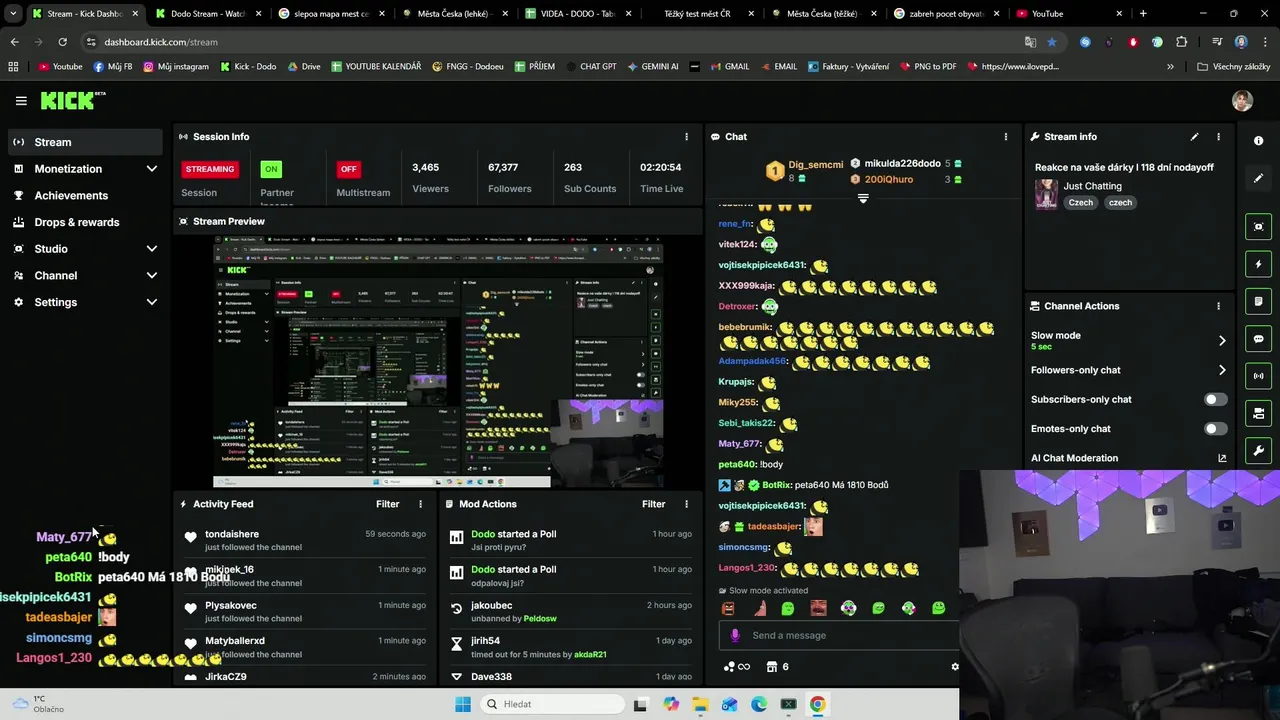Show more bookmarks chevron
This screenshot has width=1280, height=720.
1170,67
